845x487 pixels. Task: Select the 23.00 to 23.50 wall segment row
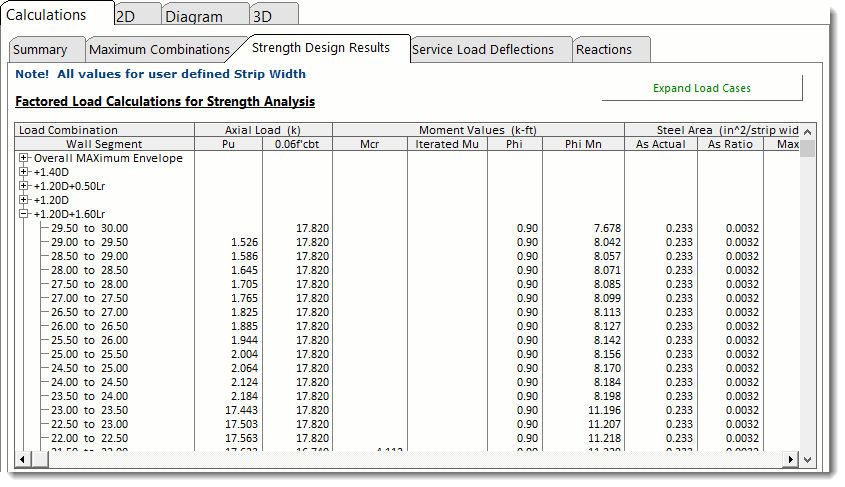point(90,410)
